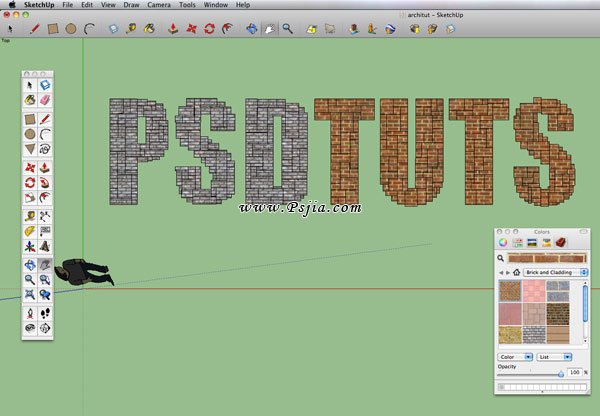600x416 pixels.
Task: Click the home icon in Colors panel
Action: [517, 272]
